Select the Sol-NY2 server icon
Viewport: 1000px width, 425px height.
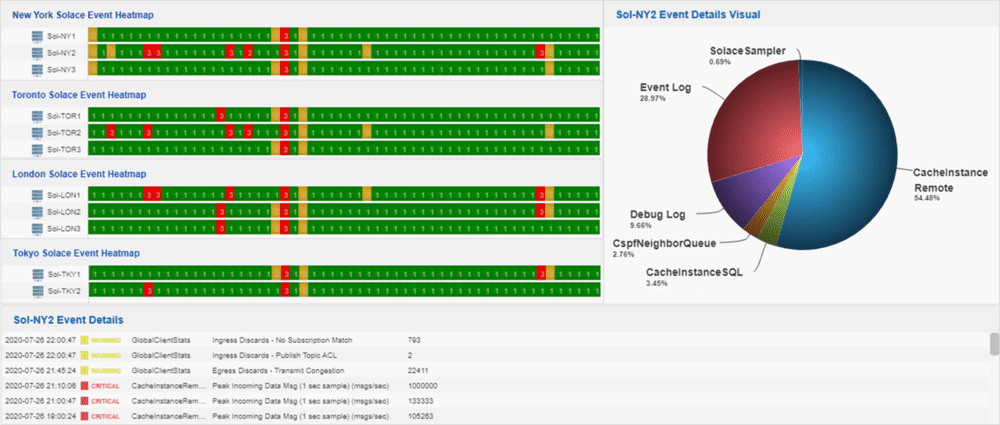(36, 52)
